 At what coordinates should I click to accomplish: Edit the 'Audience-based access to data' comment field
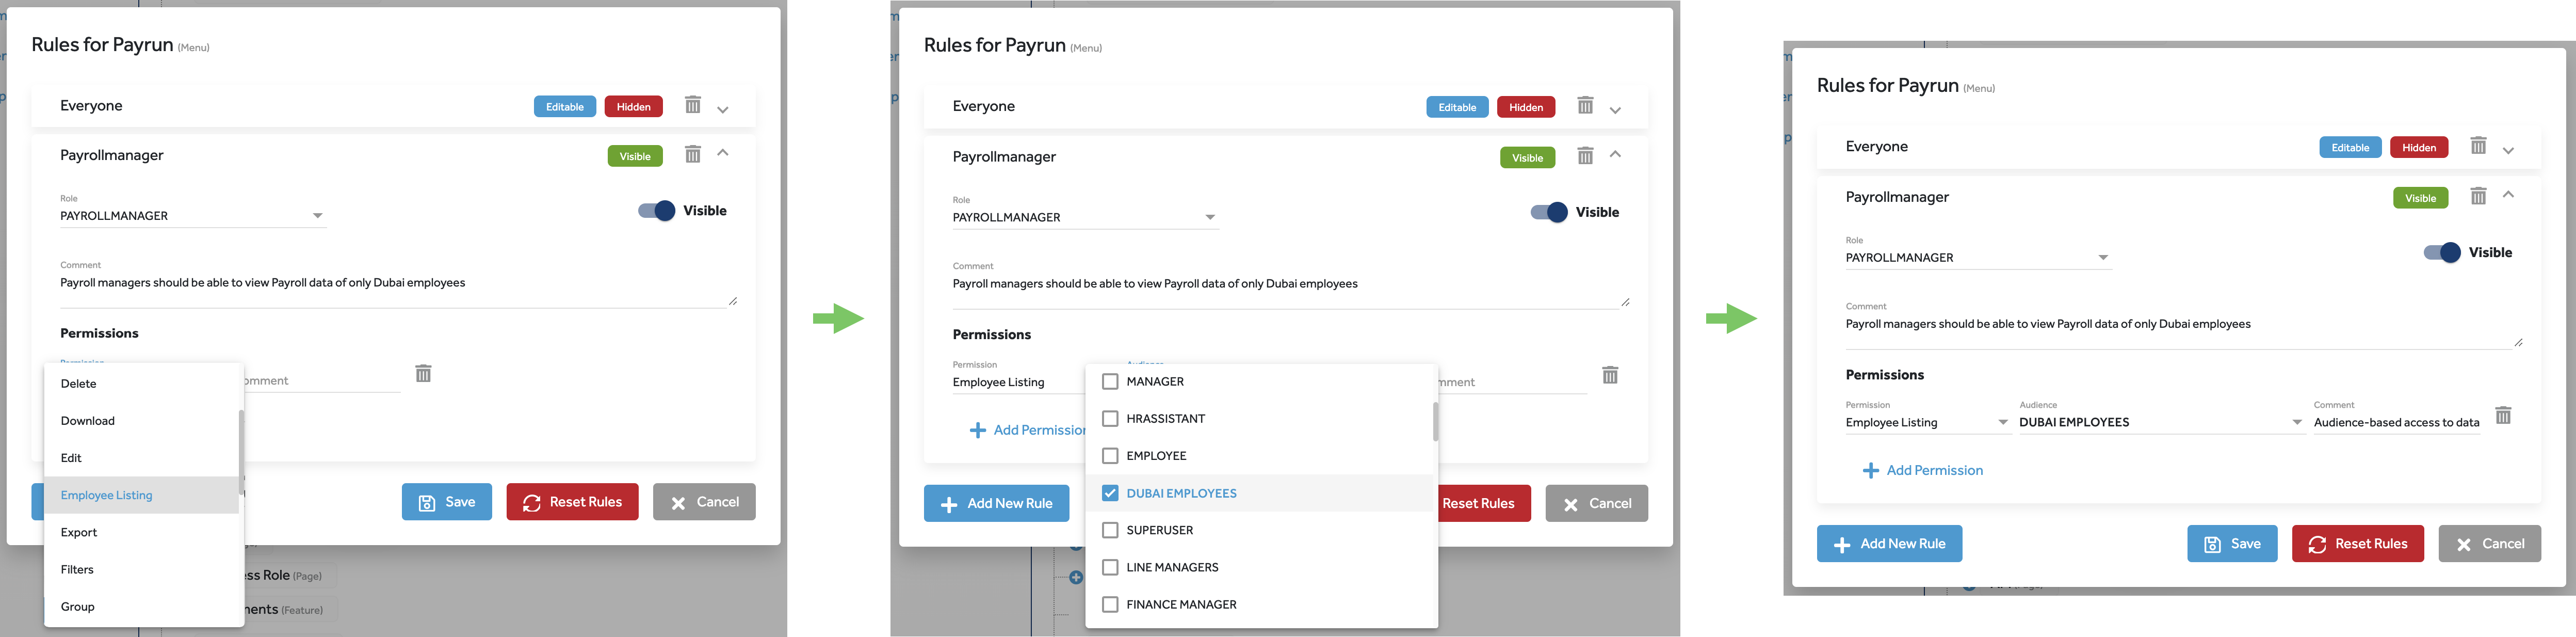pos(2396,422)
